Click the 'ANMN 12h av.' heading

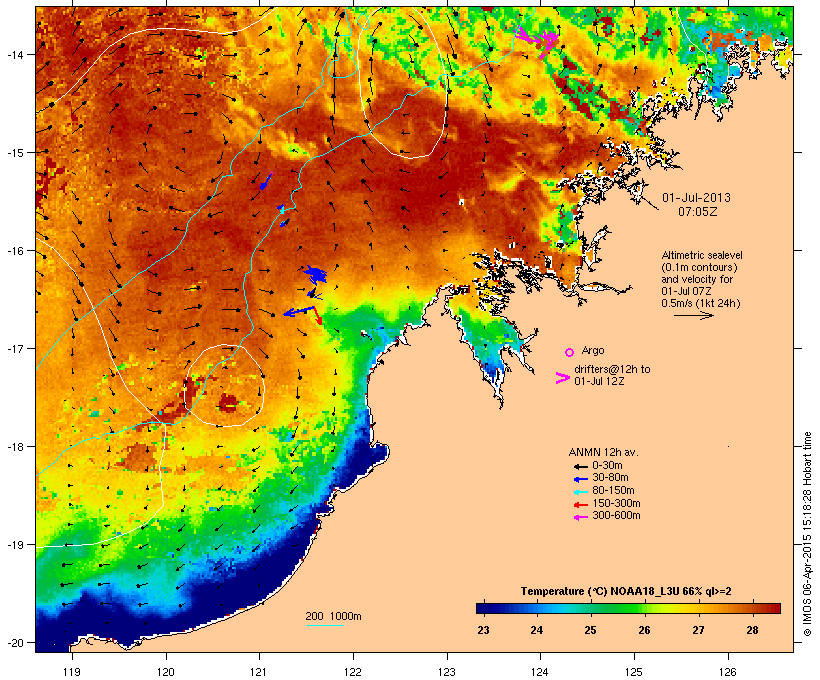click(x=603, y=452)
